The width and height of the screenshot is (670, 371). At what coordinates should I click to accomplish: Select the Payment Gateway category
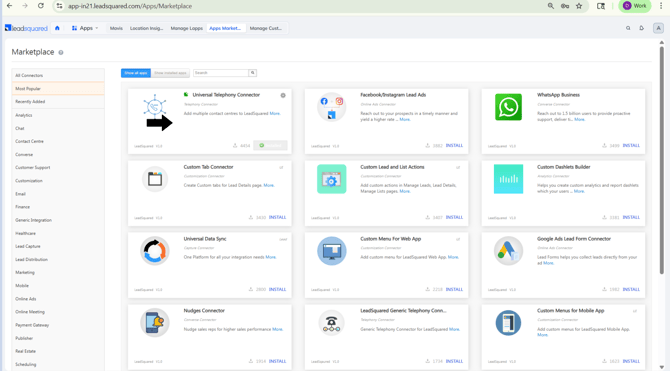[58, 325]
